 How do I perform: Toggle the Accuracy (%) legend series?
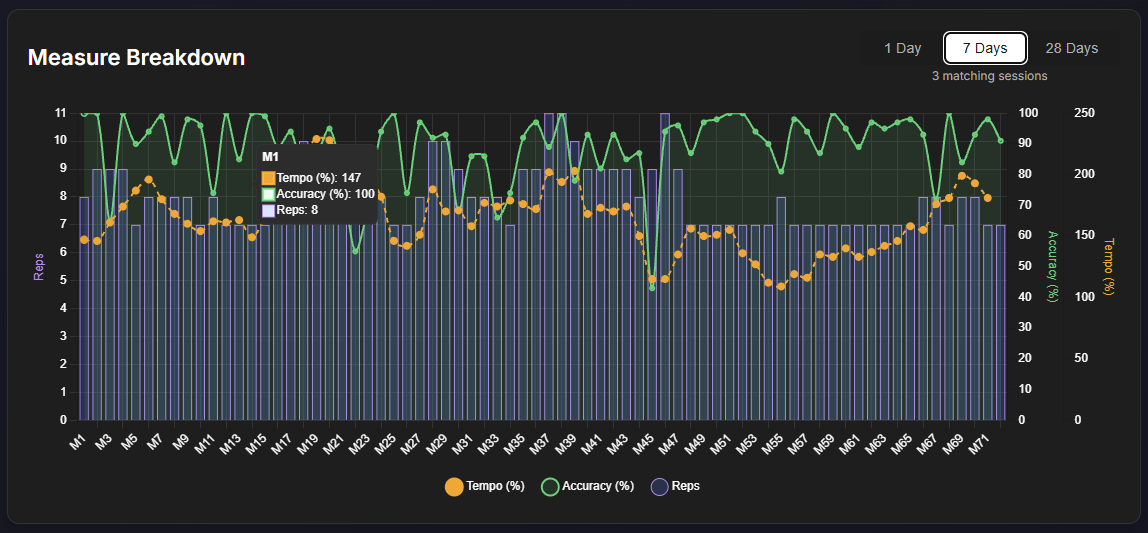click(588, 486)
